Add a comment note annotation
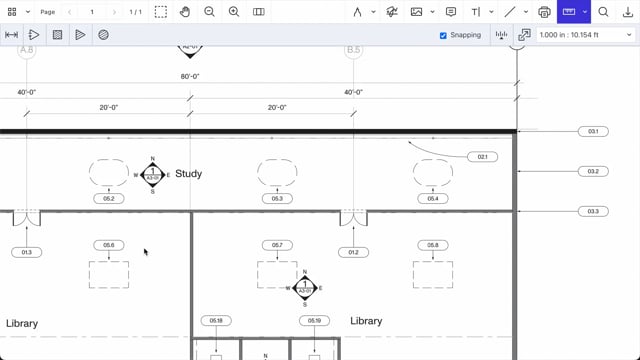The height and width of the screenshot is (360, 640). 451,12
